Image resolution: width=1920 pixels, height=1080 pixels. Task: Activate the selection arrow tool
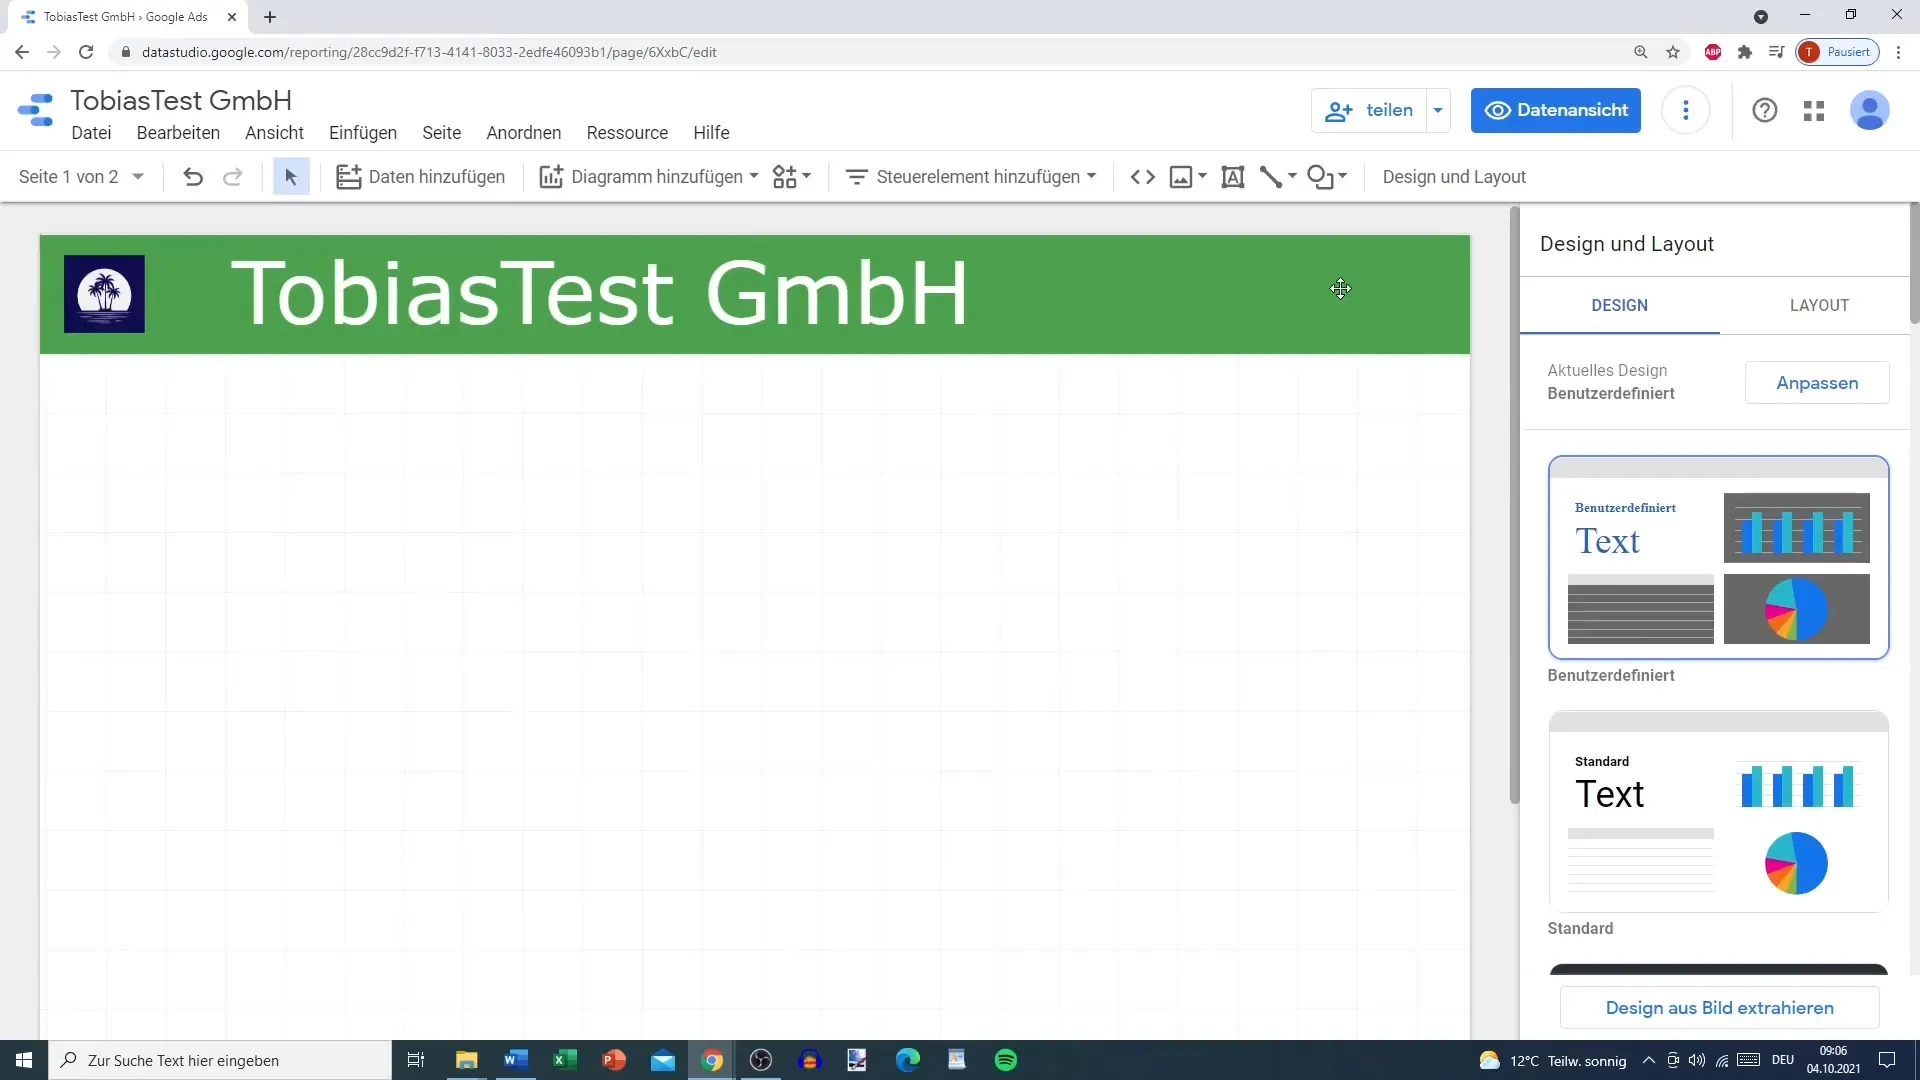point(291,177)
